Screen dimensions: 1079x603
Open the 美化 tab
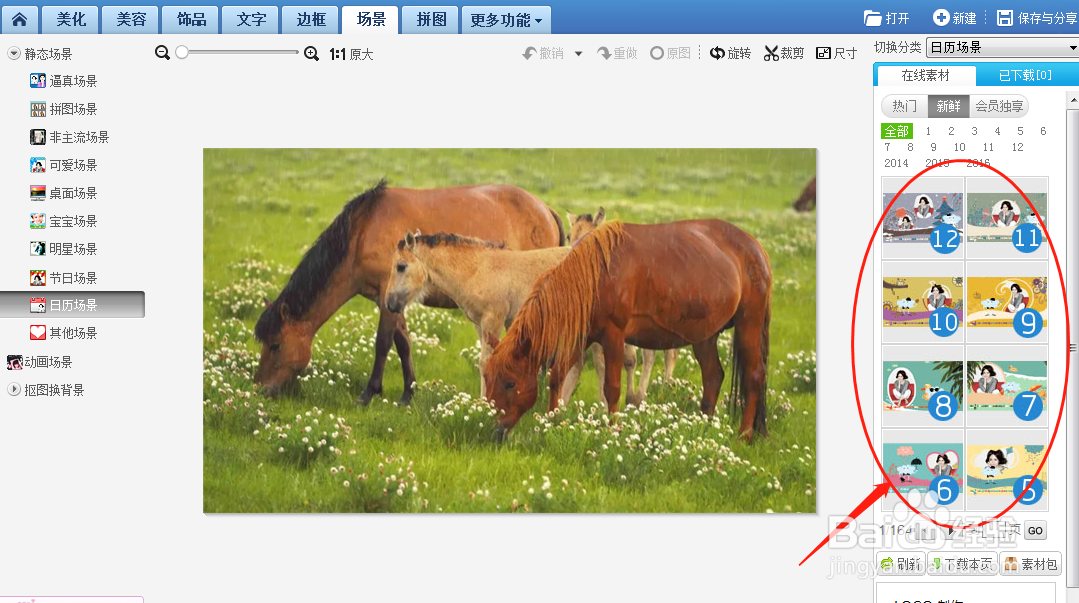(71, 19)
